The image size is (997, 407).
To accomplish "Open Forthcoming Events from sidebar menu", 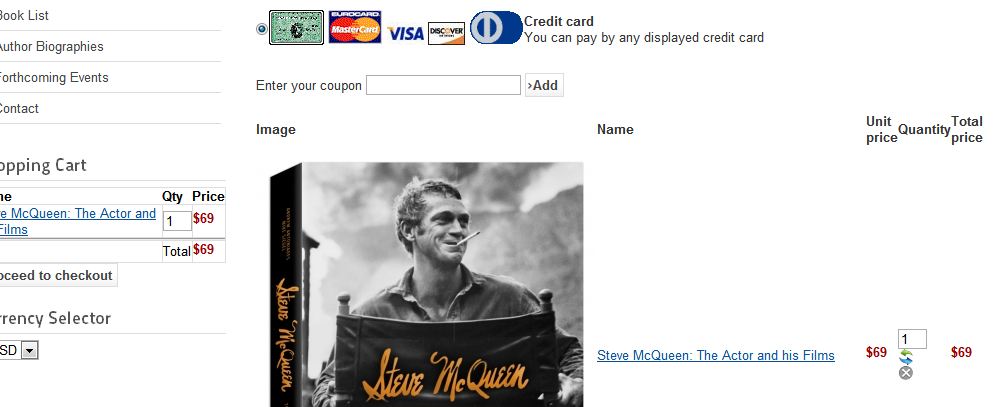I will click(x=53, y=78).
